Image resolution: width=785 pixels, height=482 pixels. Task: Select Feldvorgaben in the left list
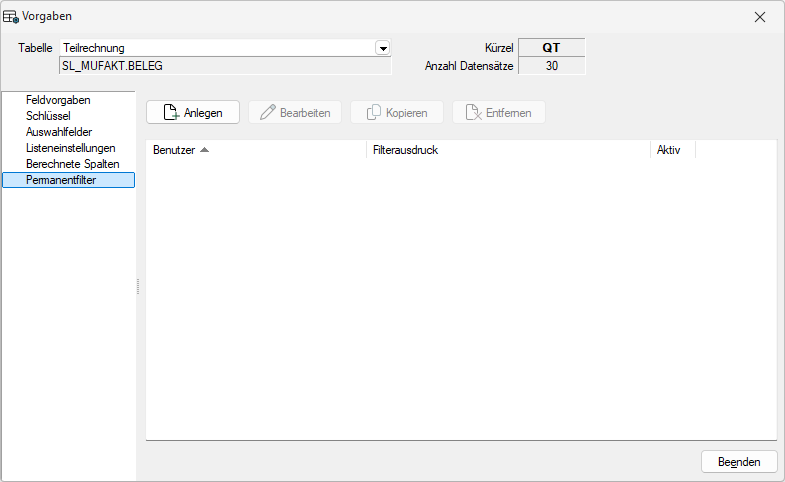click(x=59, y=101)
